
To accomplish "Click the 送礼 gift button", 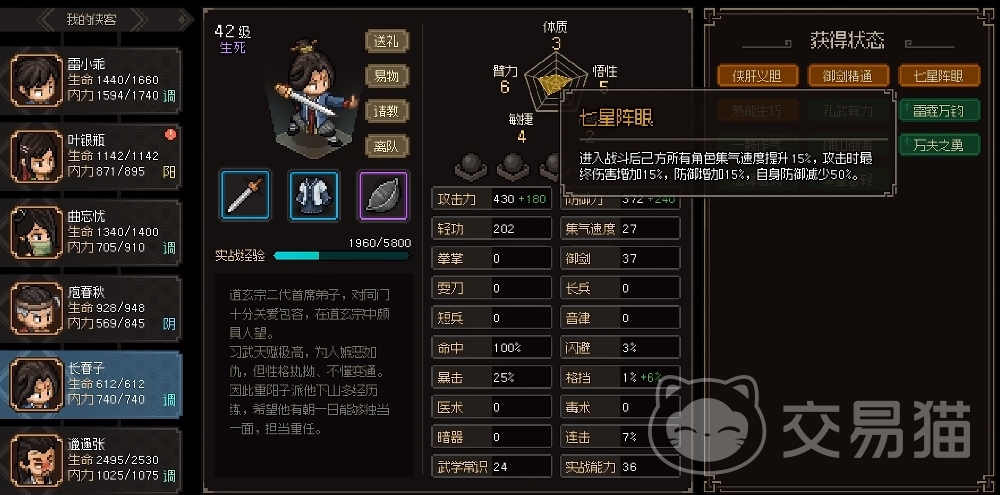I will pyautogui.click(x=386, y=41).
